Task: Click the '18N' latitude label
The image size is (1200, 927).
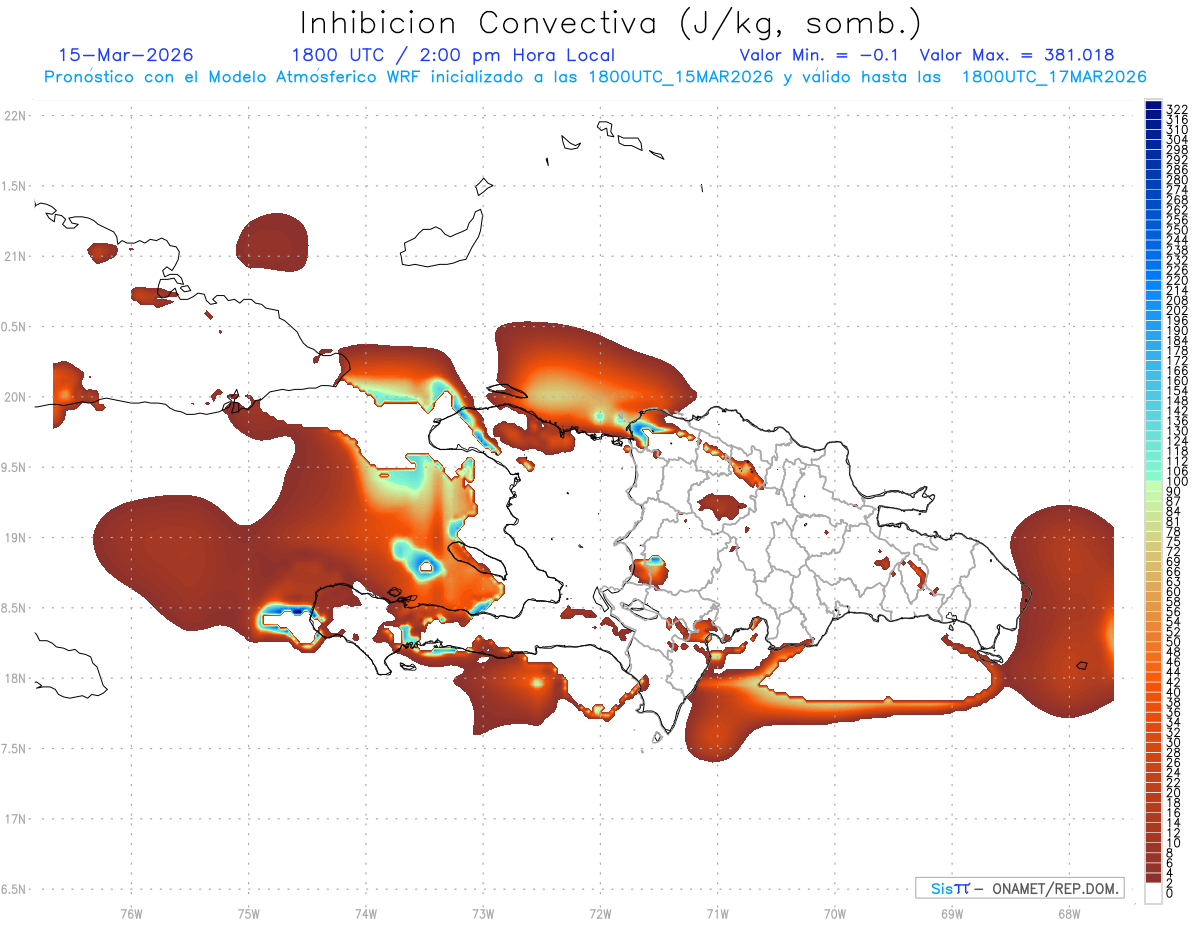Action: pyautogui.click(x=14, y=678)
